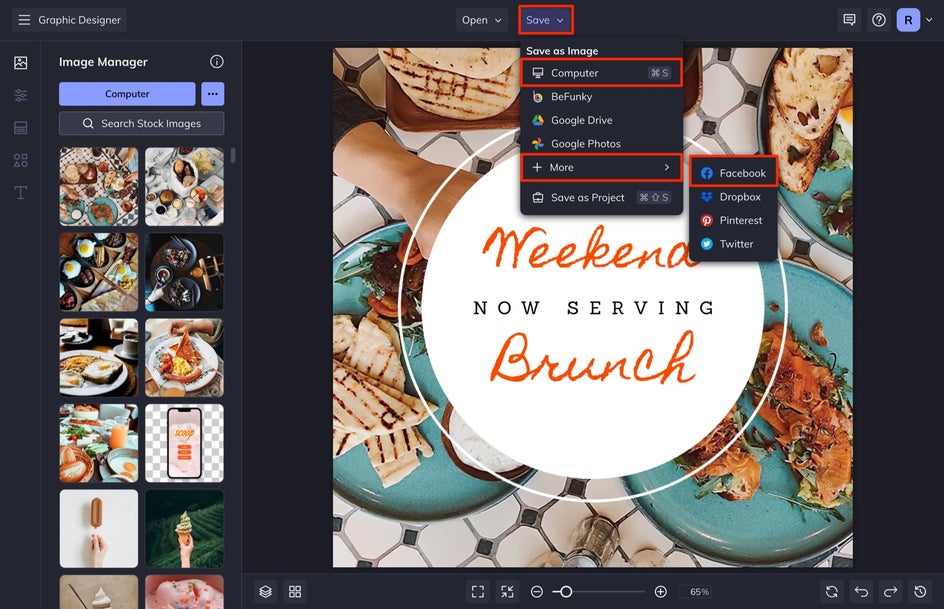This screenshot has height=609, width=944.
Task: Select the NOW SERVING text
Action: coord(594,308)
